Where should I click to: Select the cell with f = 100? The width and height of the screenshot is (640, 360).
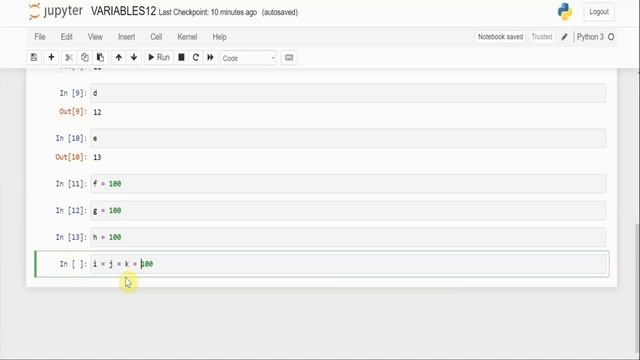point(348,184)
